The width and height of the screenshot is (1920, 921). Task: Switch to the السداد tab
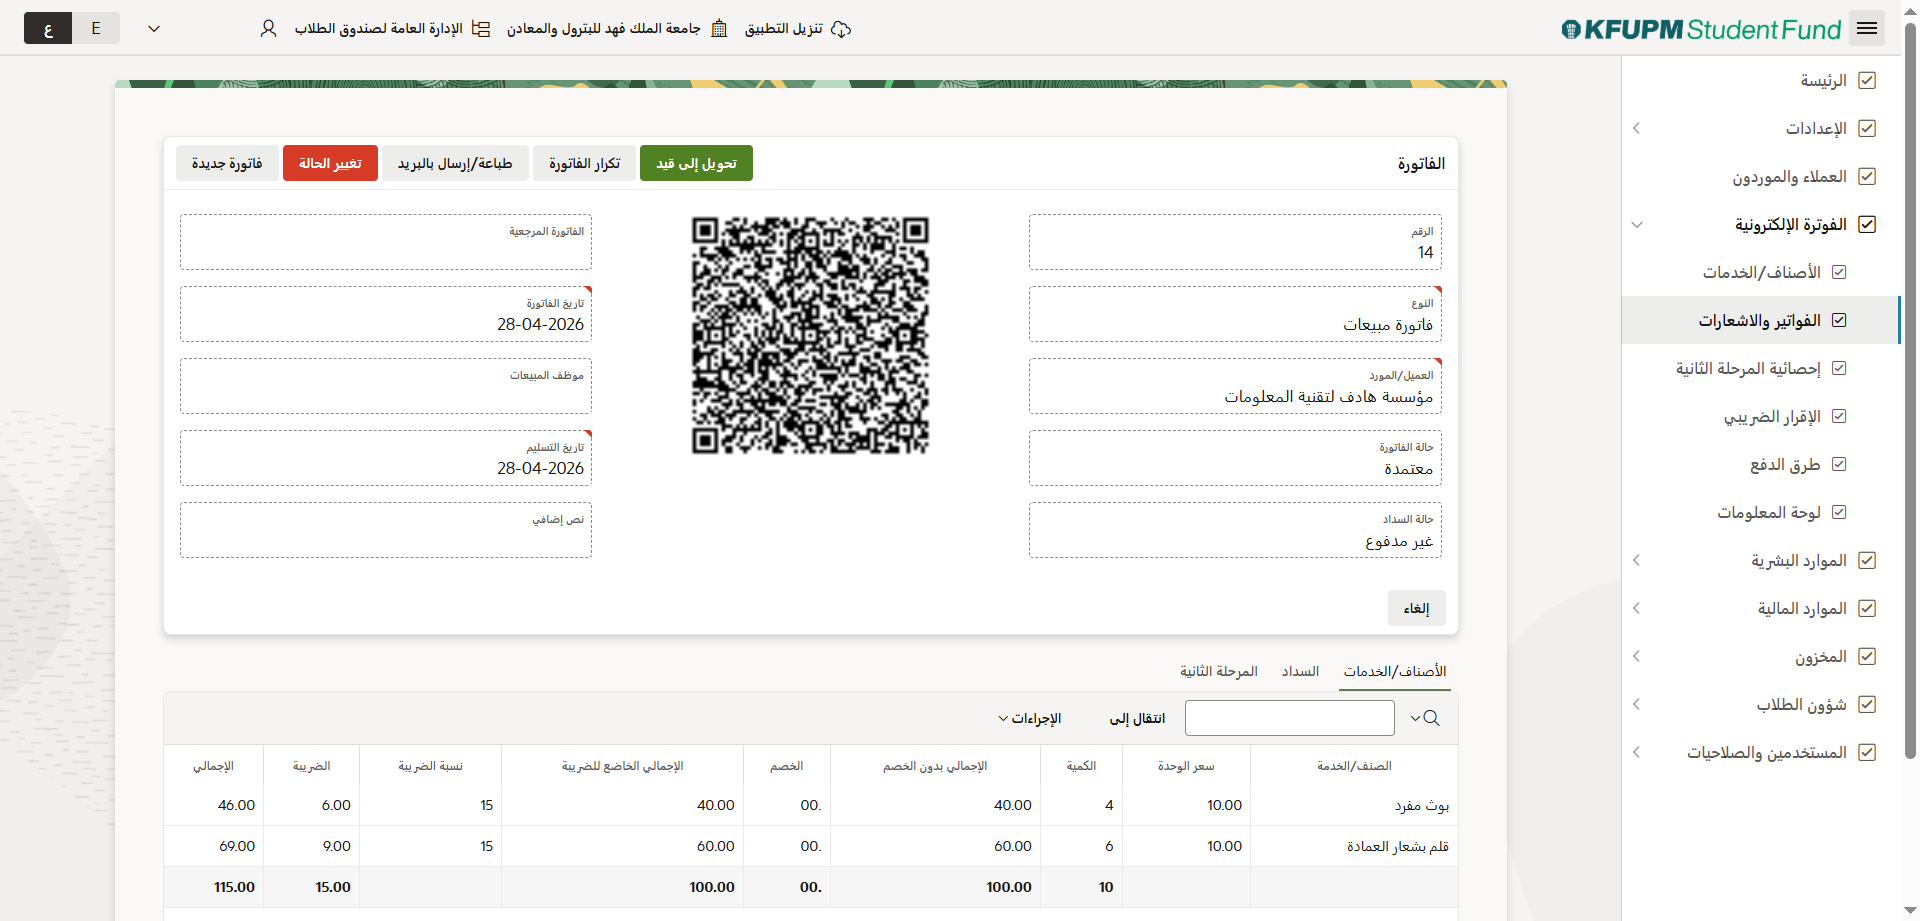[1300, 671]
